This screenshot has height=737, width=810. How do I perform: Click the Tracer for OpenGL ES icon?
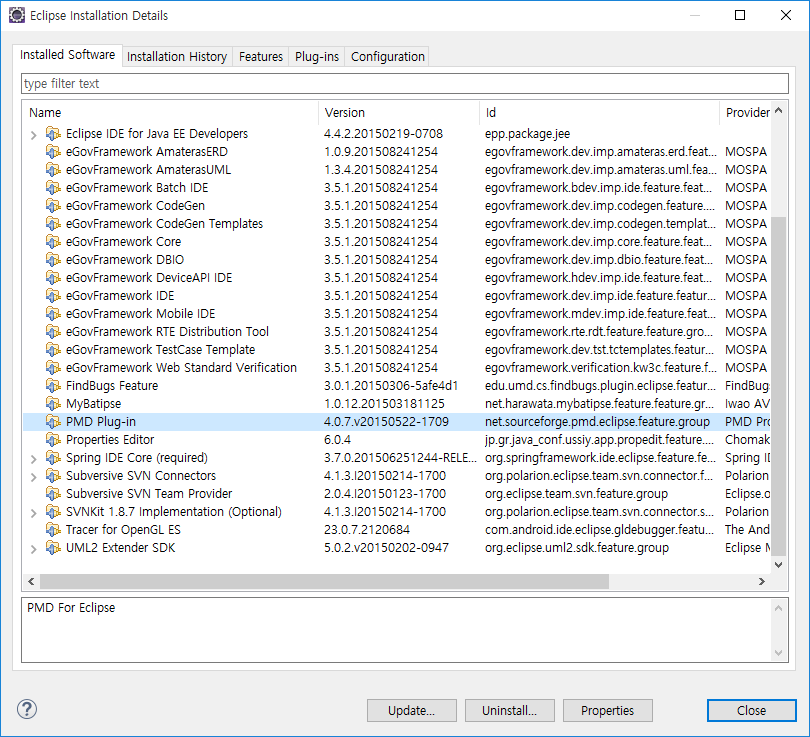(x=53, y=530)
